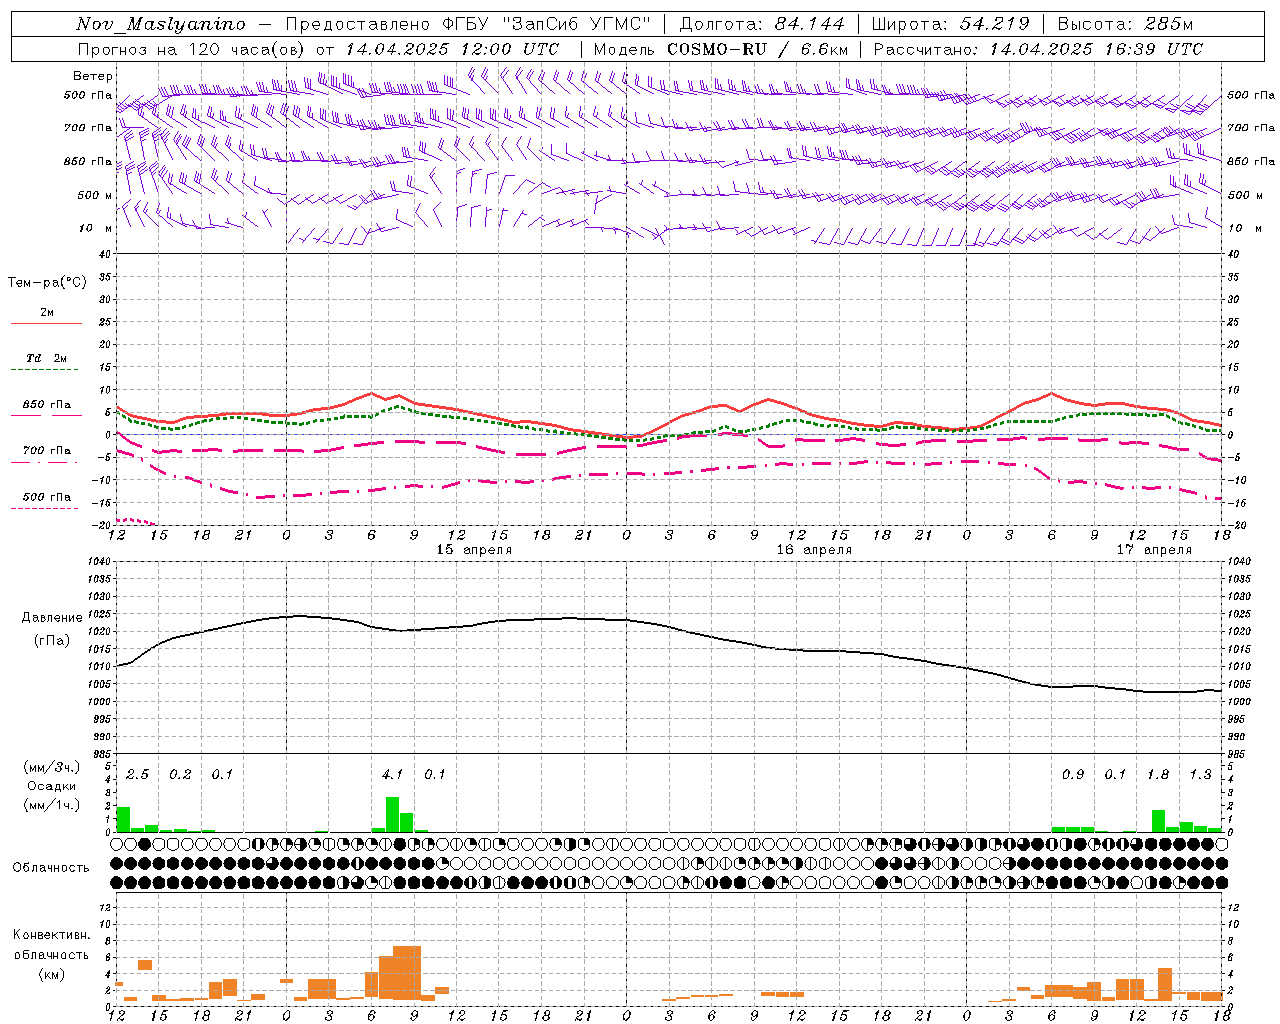The width and height of the screenshot is (1280, 1024).
Task: Click the Td 2м dew point legend entry
Action: 47,358
